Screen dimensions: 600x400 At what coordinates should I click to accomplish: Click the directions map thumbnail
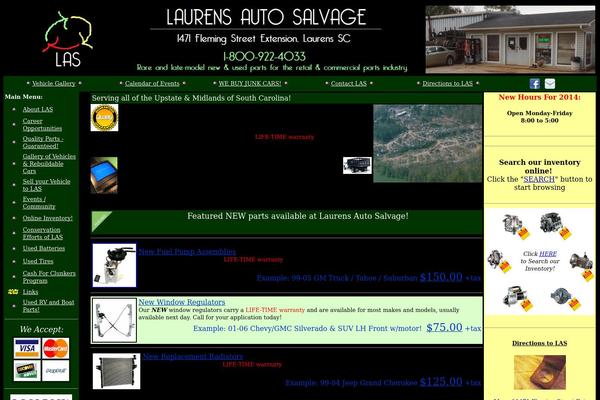click(540, 372)
